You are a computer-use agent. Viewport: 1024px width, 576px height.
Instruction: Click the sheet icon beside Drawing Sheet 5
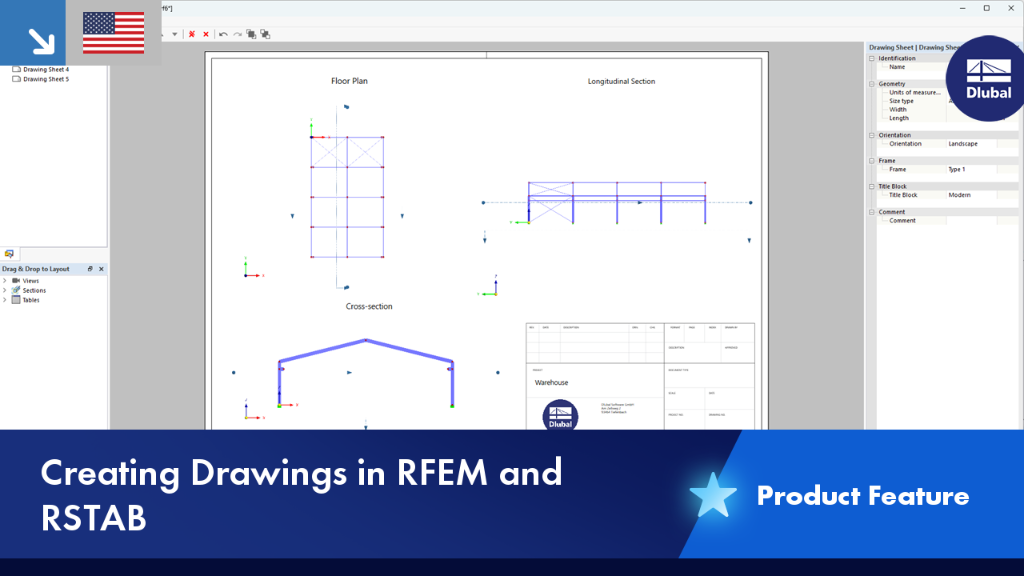pos(16,79)
